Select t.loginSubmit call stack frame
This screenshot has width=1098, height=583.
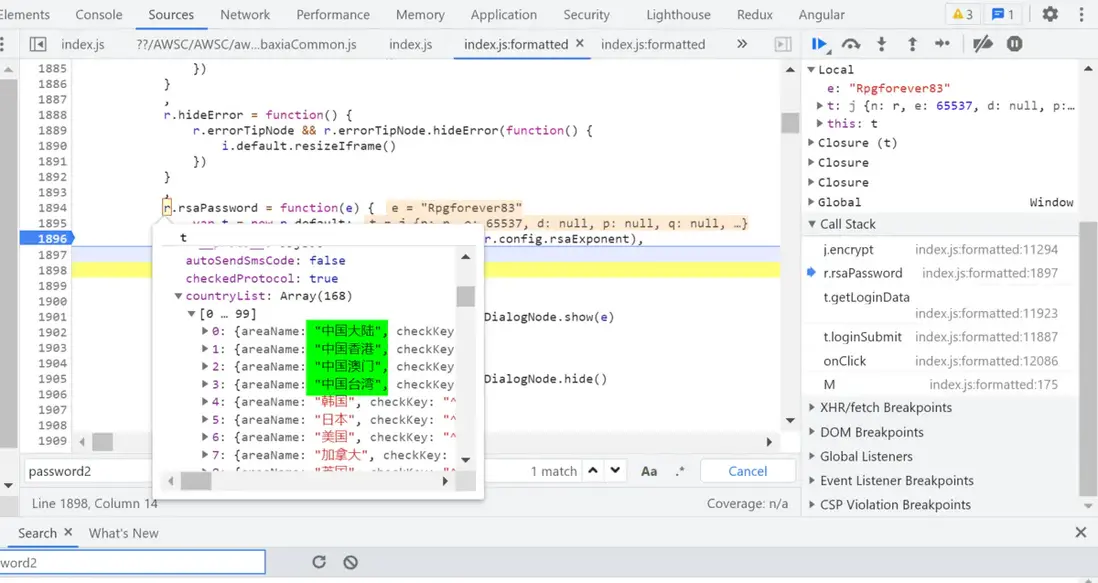862,337
